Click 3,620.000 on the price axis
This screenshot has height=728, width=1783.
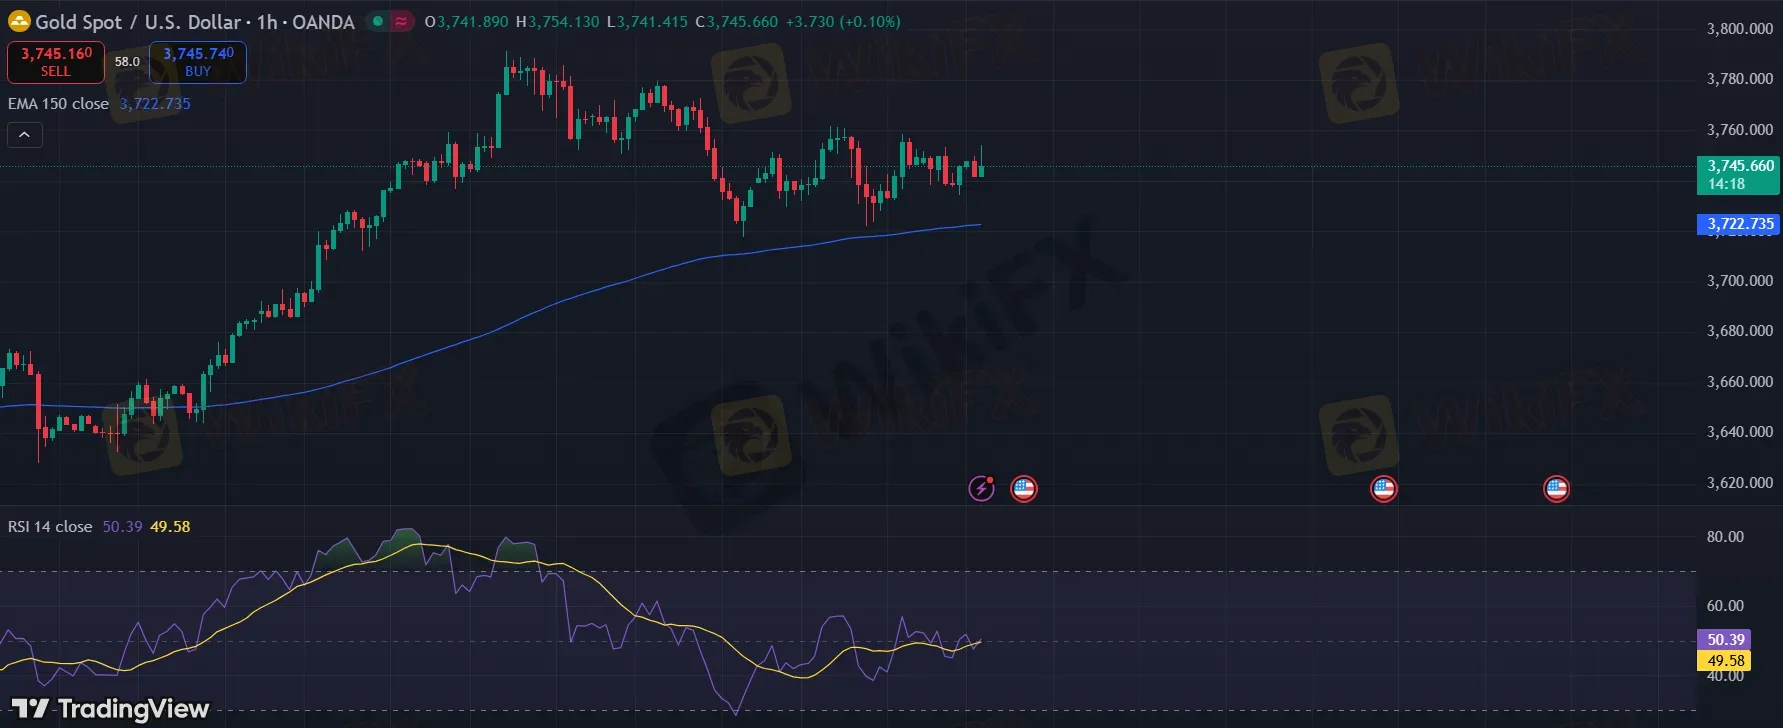1740,483
